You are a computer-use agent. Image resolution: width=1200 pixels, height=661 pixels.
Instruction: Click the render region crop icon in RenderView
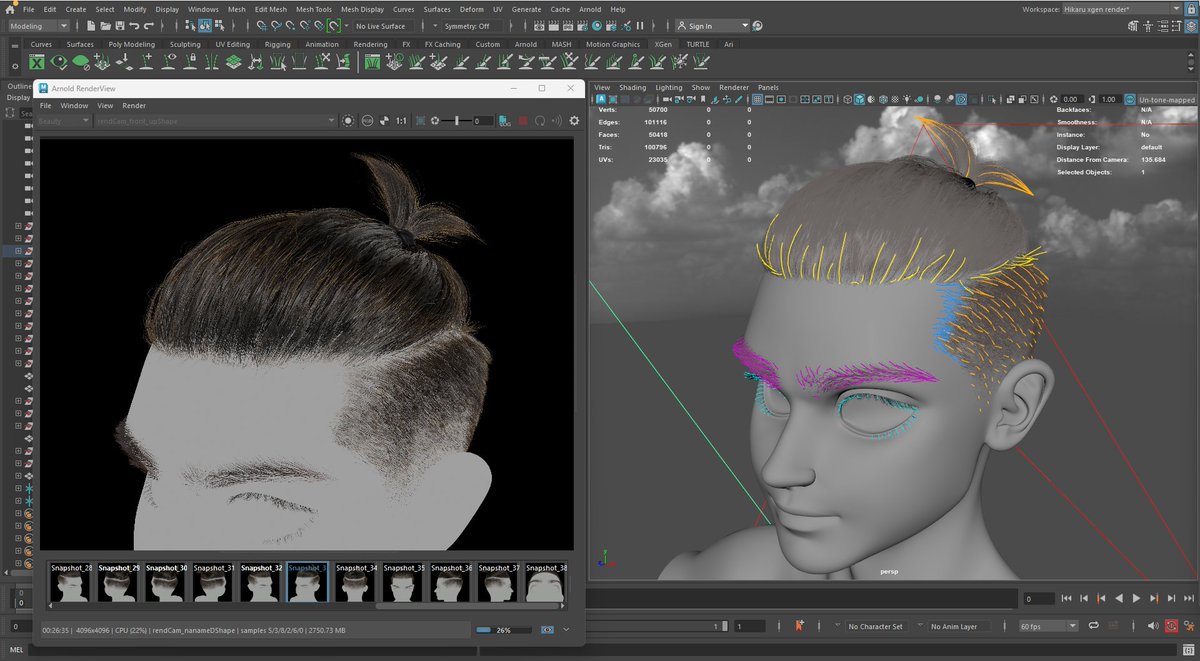[x=420, y=121]
